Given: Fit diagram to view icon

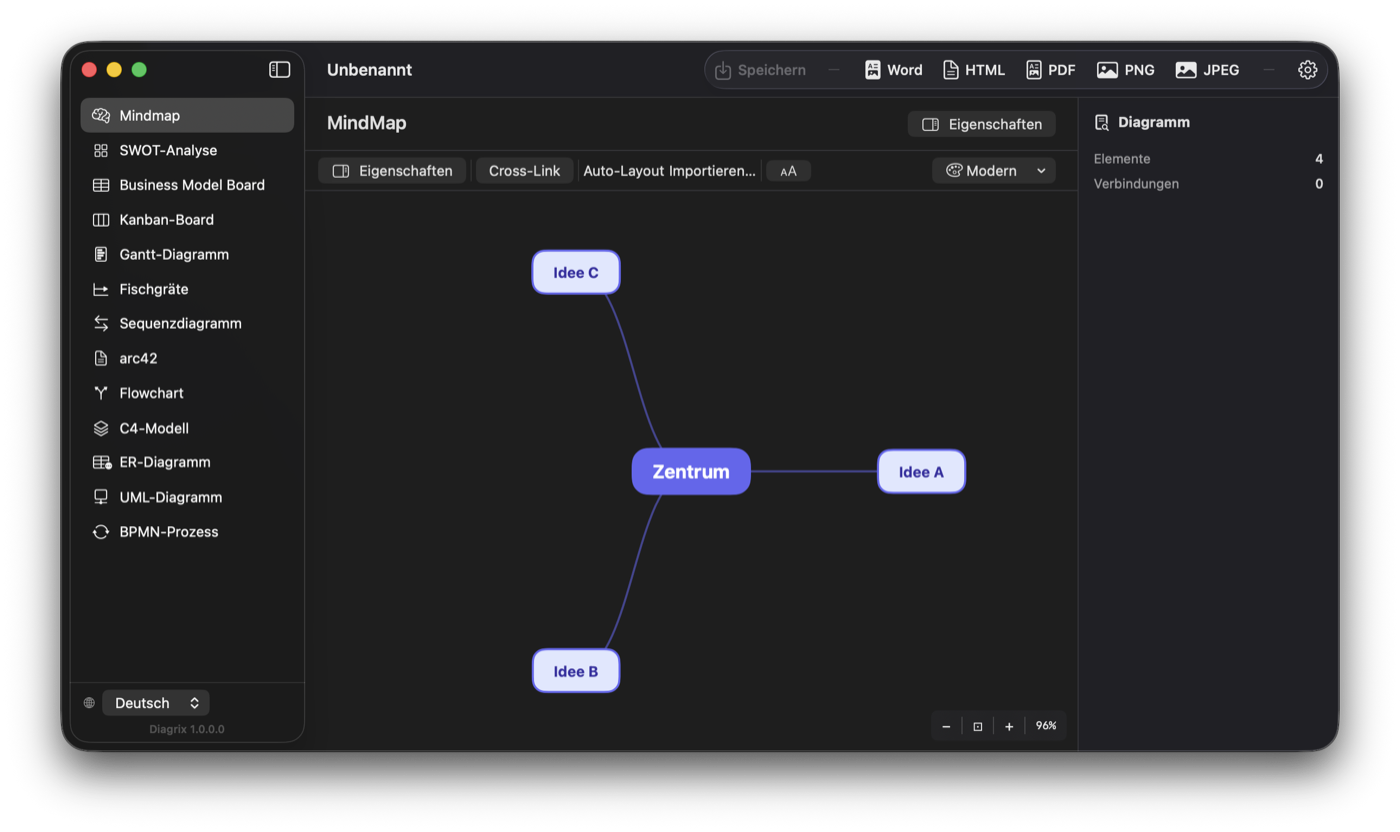Looking at the screenshot, I should [x=978, y=726].
